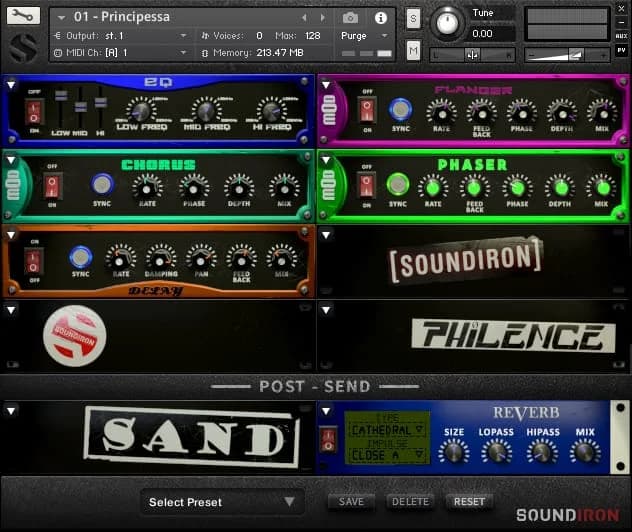Click the Delay sync button
632x532 pixels.
pos(81,257)
